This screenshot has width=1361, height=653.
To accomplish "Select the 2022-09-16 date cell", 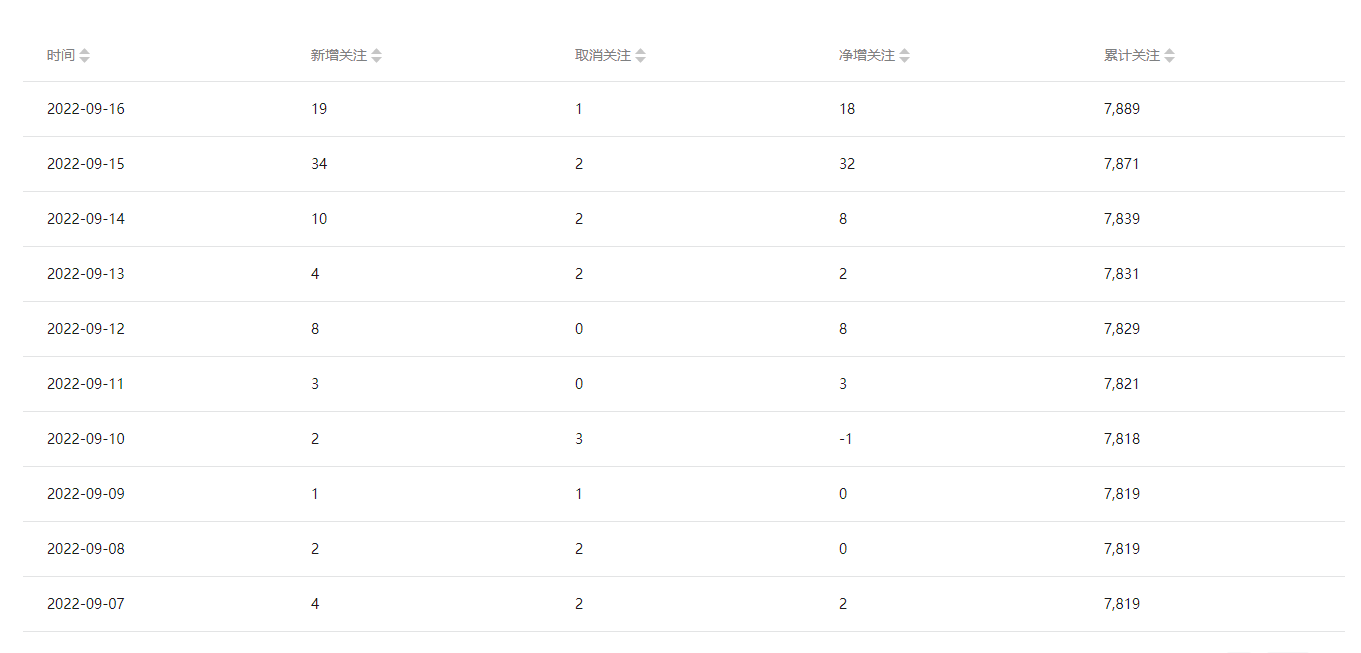I will click(x=86, y=109).
